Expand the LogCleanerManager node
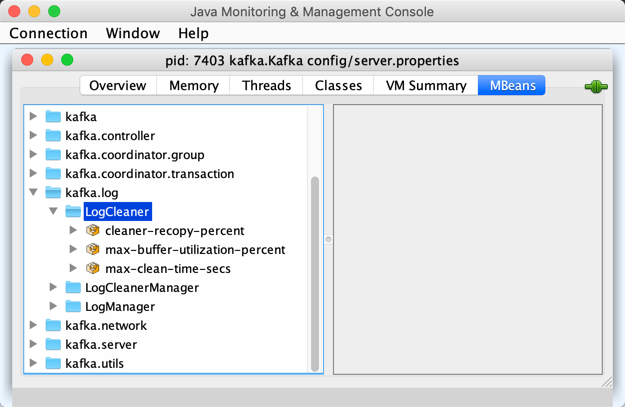This screenshot has height=407, width=625. (54, 288)
